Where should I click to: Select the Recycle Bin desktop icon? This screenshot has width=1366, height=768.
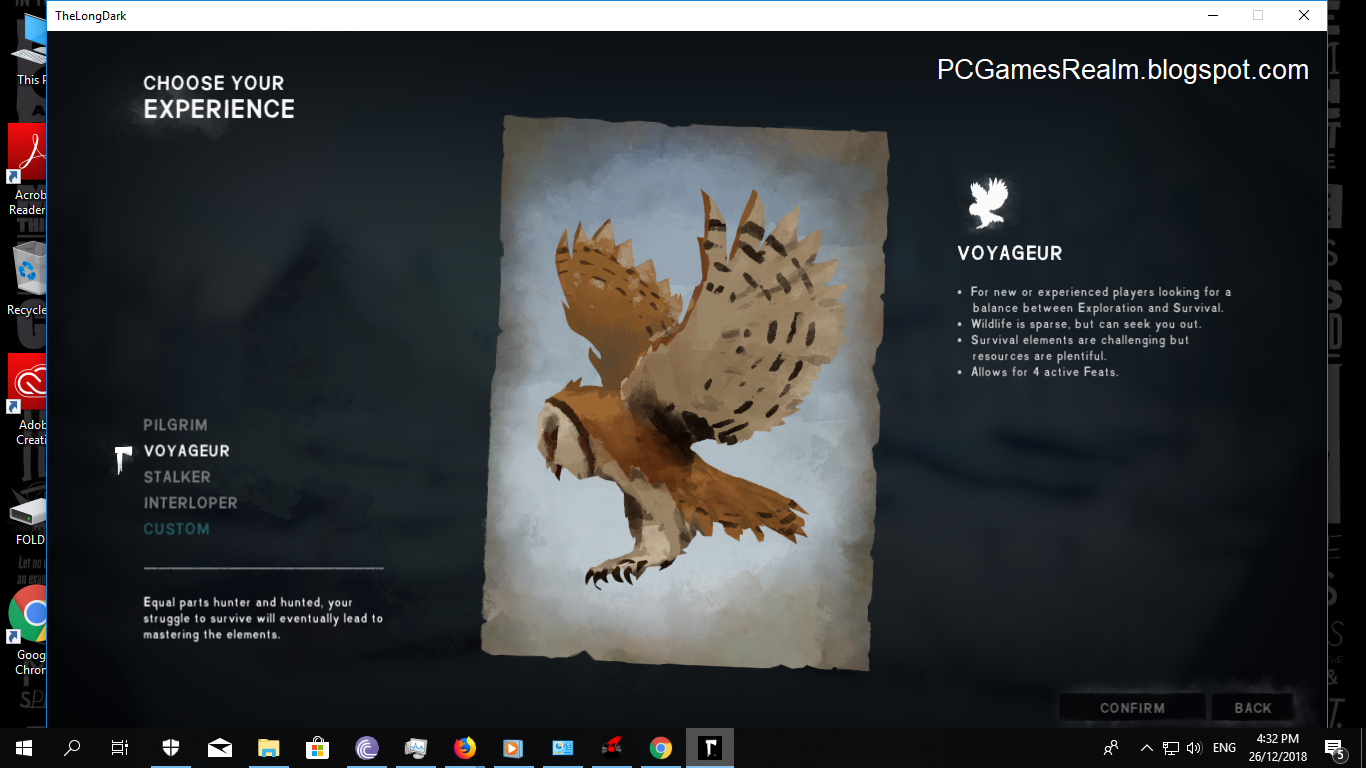28,278
